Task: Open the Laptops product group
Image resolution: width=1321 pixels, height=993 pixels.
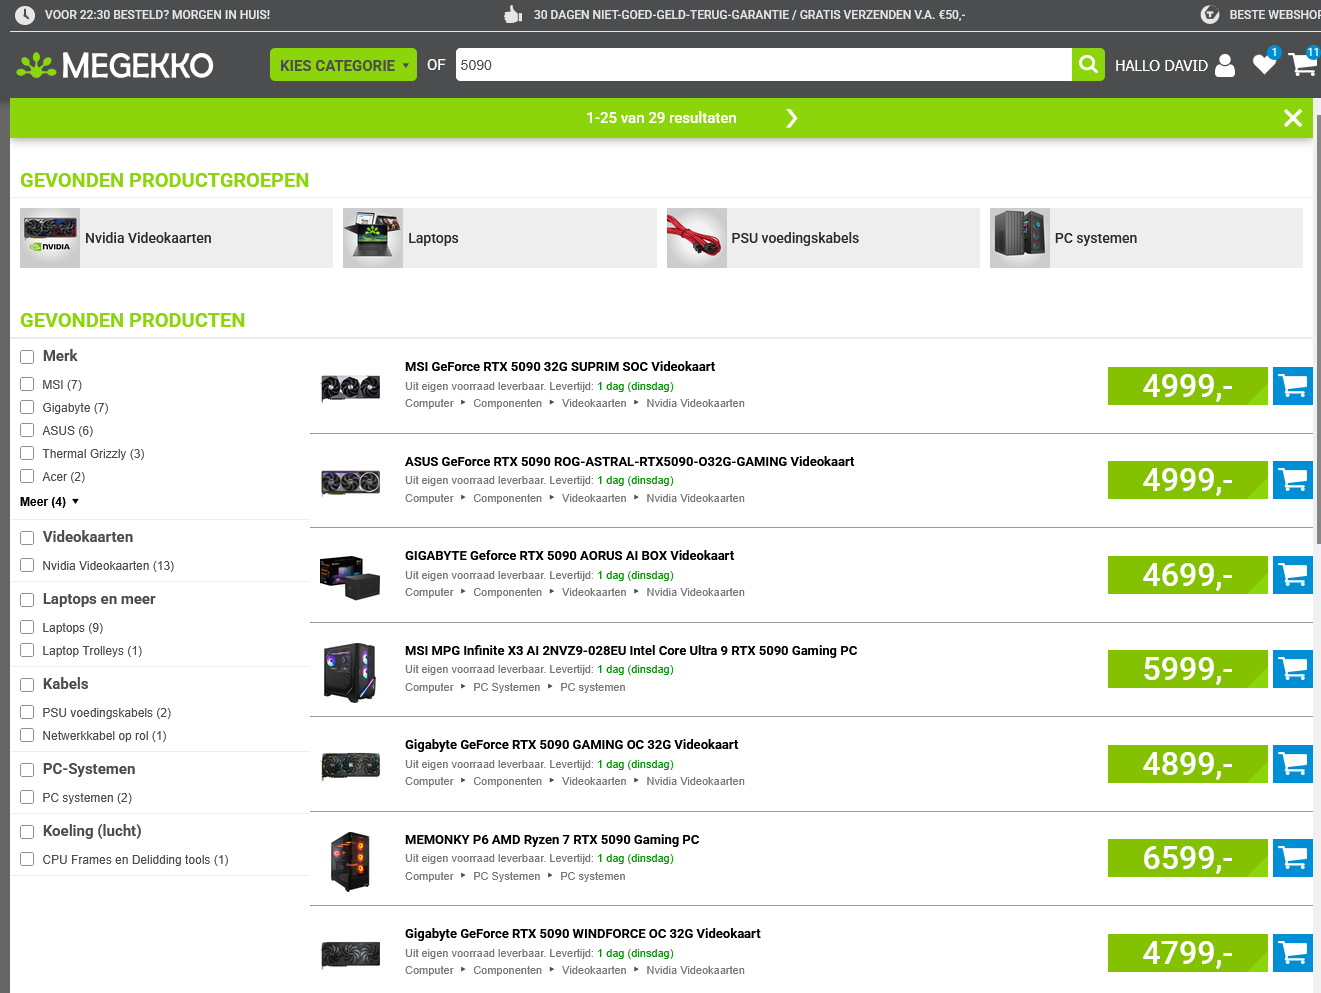Action: 499,238
